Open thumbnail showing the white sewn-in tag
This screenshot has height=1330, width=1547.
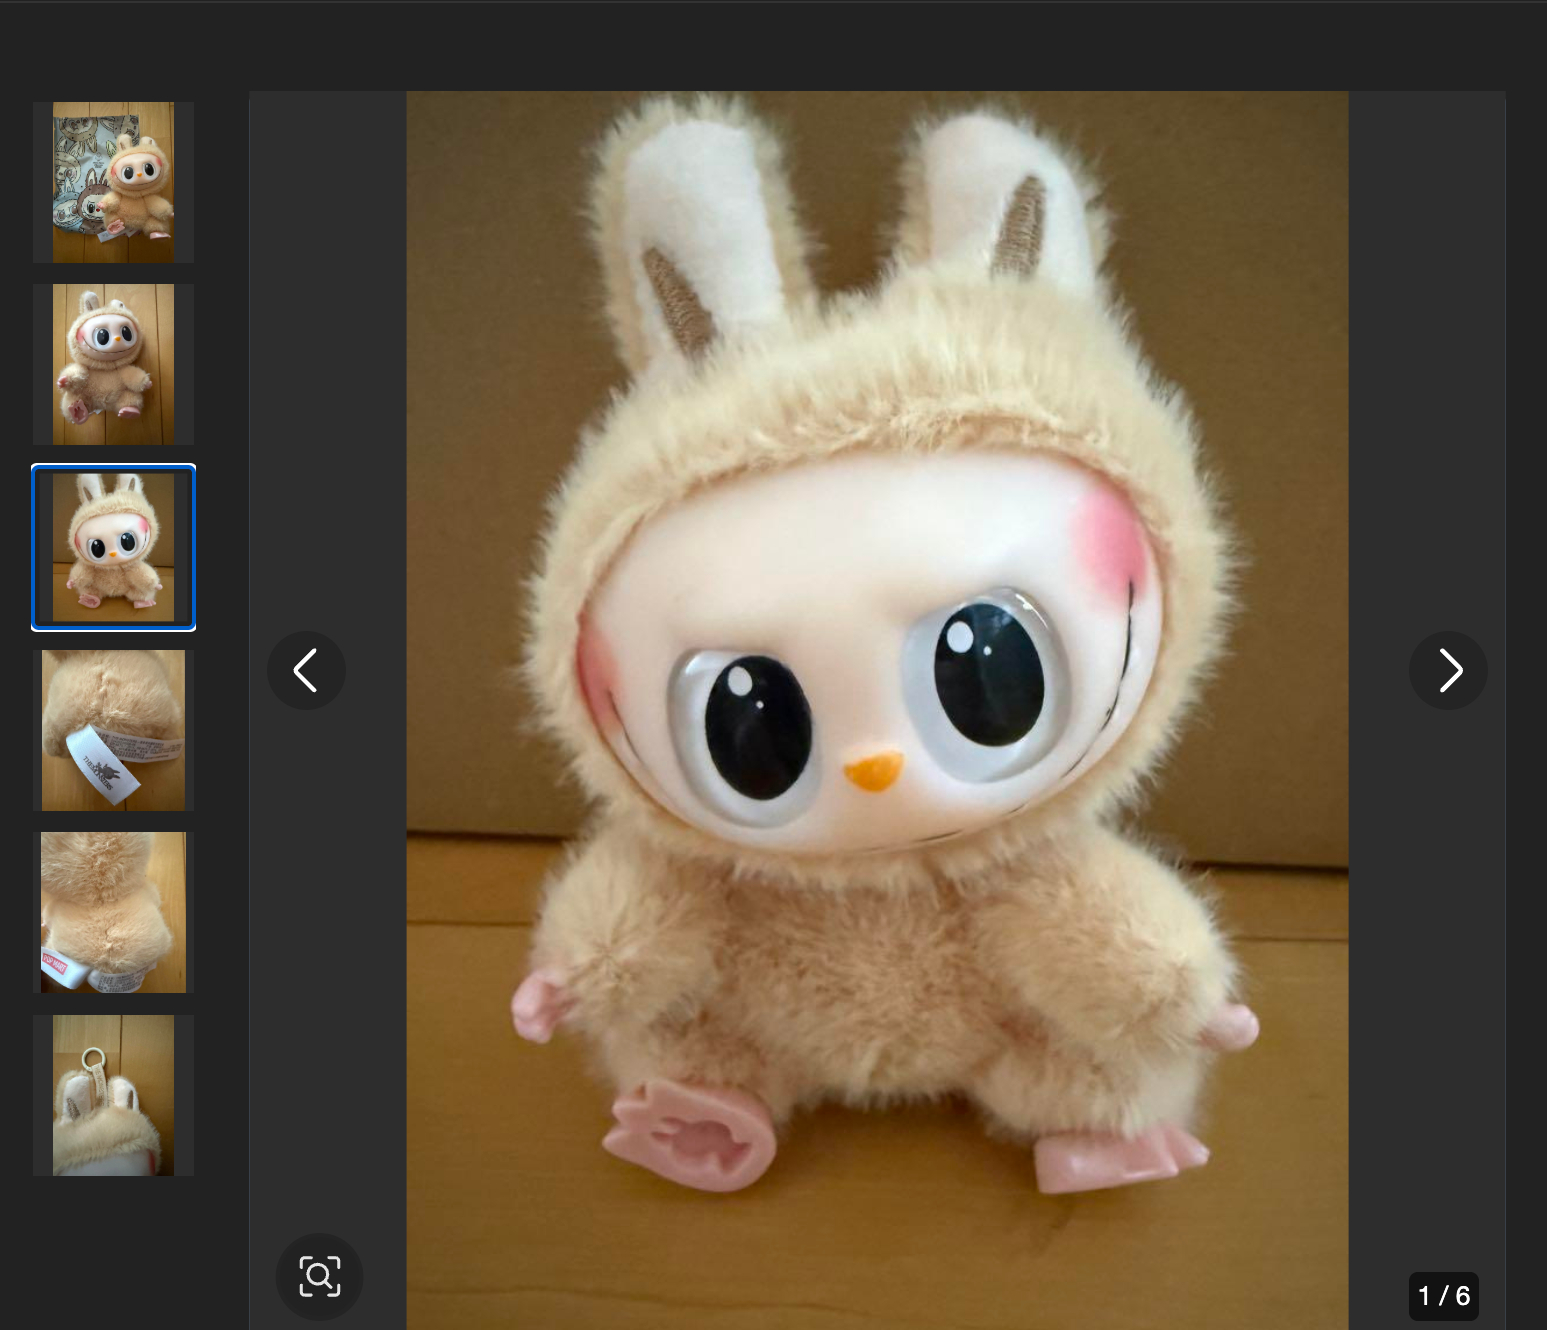[x=113, y=730]
